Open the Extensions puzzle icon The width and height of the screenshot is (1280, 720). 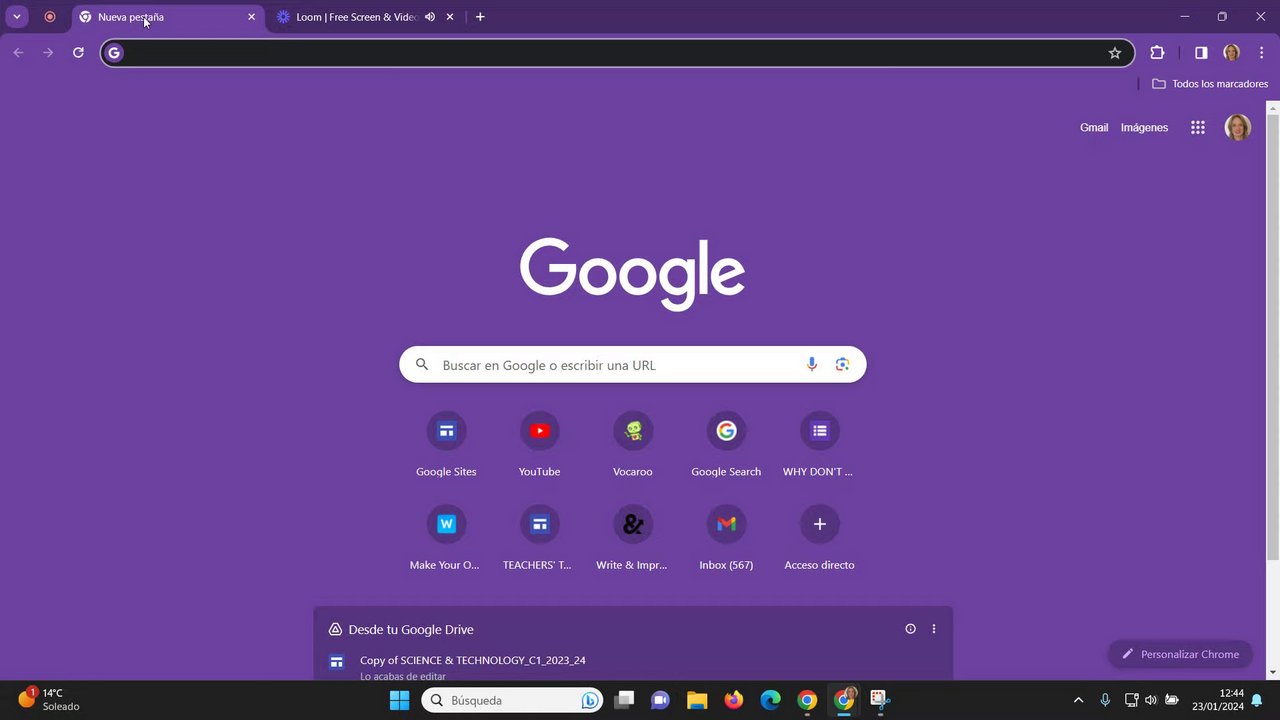pyautogui.click(x=1157, y=53)
